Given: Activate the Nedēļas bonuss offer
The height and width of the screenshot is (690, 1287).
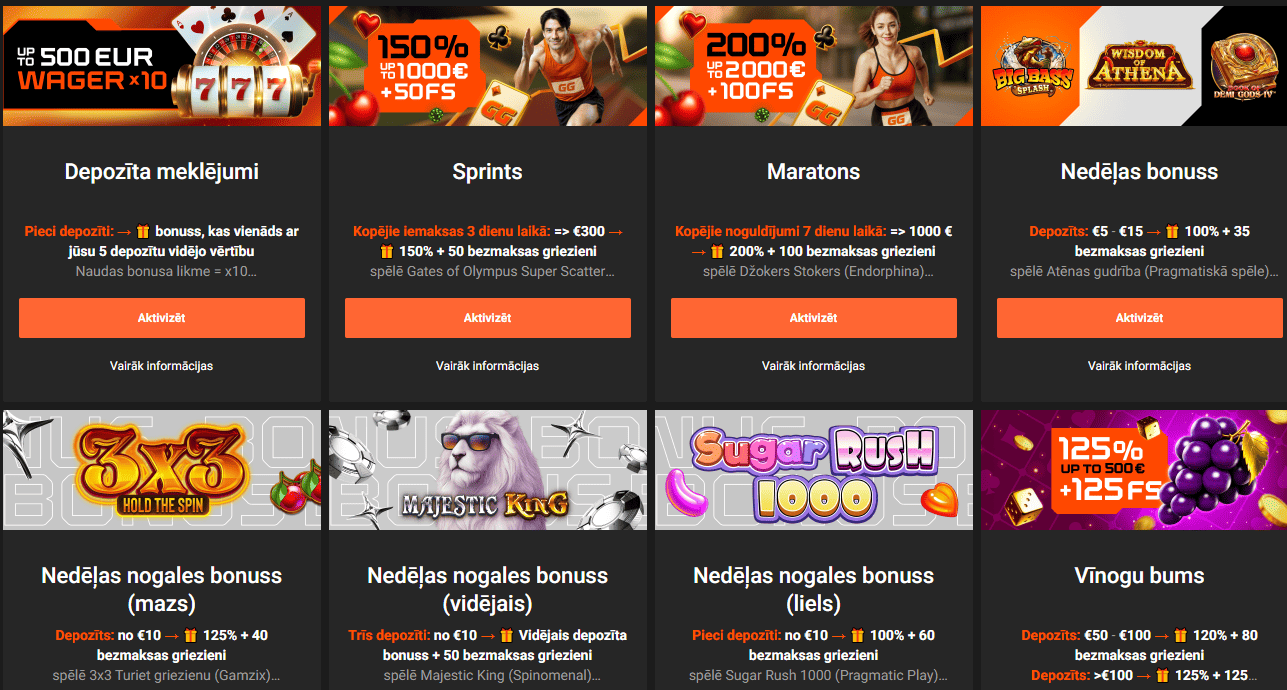Looking at the screenshot, I should 1139,318.
